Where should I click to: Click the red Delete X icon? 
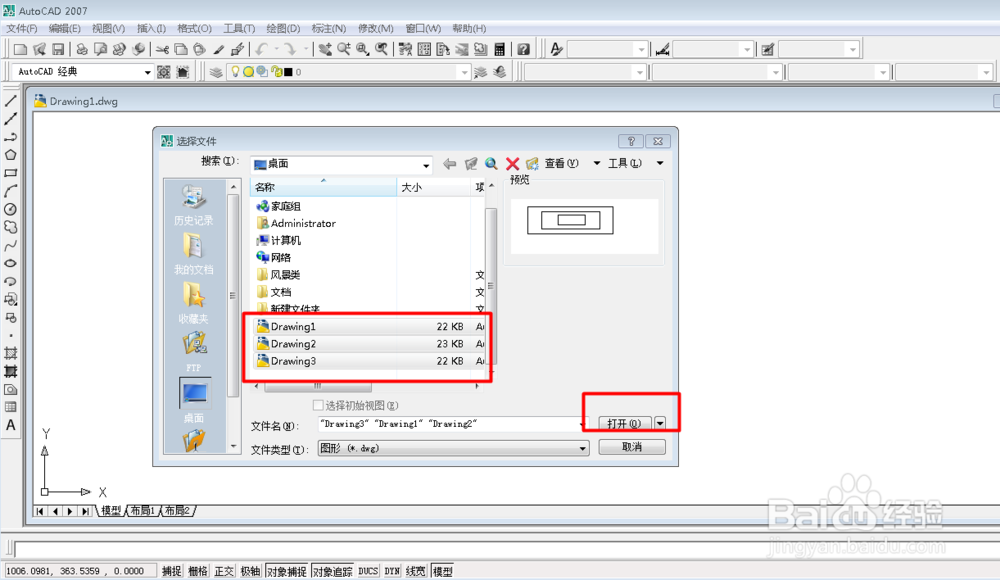click(x=512, y=164)
